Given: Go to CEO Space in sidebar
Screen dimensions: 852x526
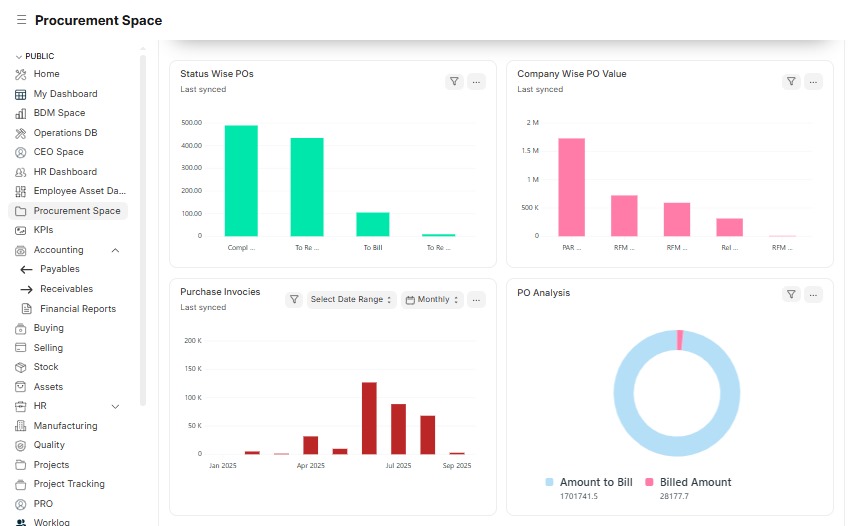Looking at the screenshot, I should click(x=58, y=152).
